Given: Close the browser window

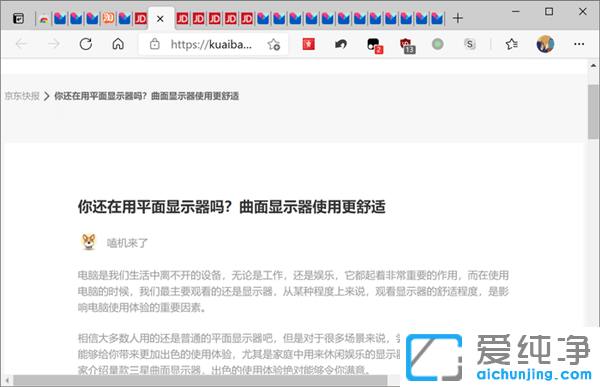Looking at the screenshot, I should pos(582,11).
